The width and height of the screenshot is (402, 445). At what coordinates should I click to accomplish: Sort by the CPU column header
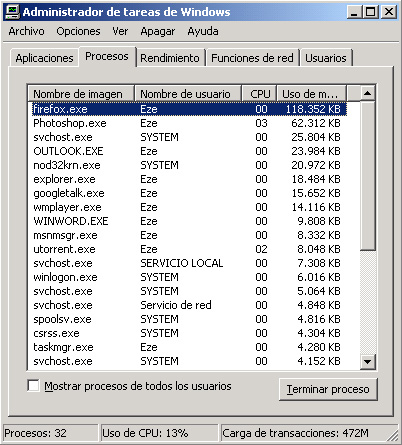(x=259, y=94)
